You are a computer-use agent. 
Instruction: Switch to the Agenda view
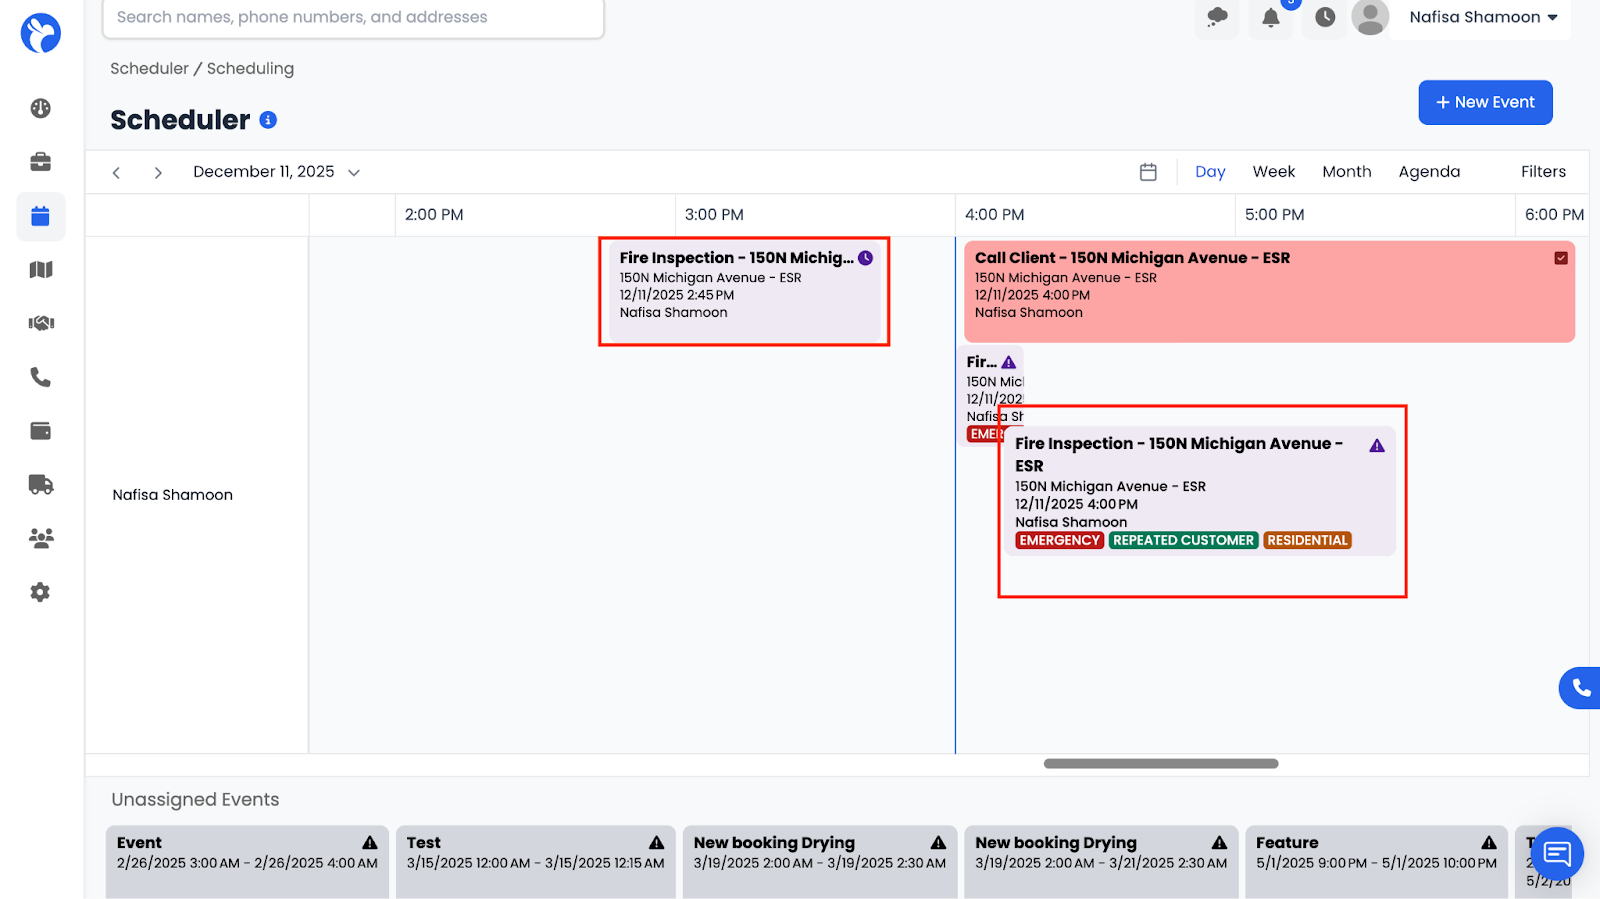tap(1429, 172)
